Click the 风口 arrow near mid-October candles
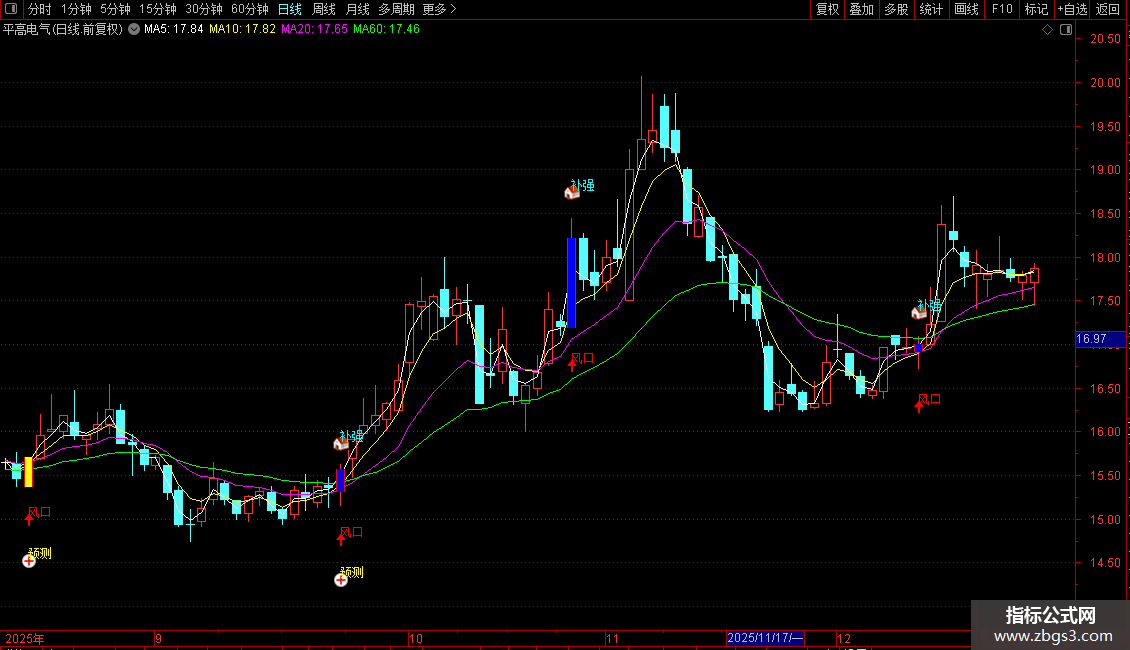1130x650 pixels. (x=572, y=363)
